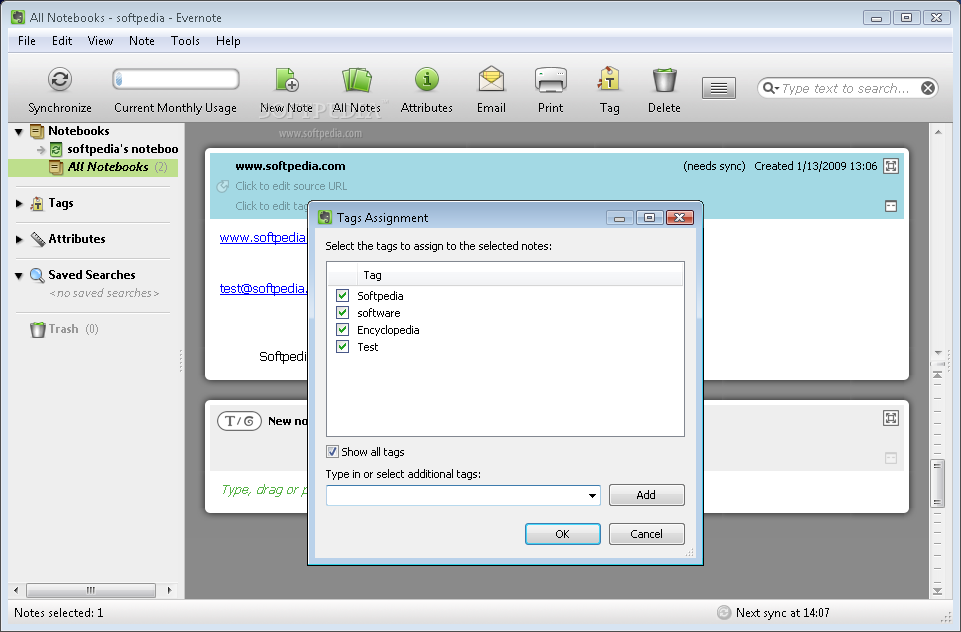Open the Tools menu
The width and height of the screenshot is (961, 632).
pyautogui.click(x=185, y=41)
